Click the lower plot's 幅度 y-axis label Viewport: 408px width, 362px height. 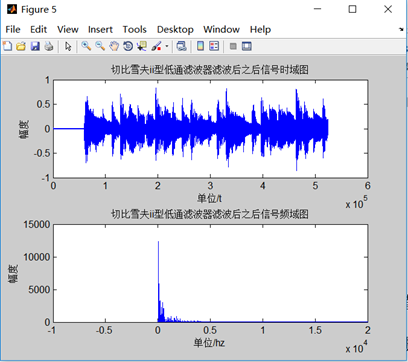13,274
